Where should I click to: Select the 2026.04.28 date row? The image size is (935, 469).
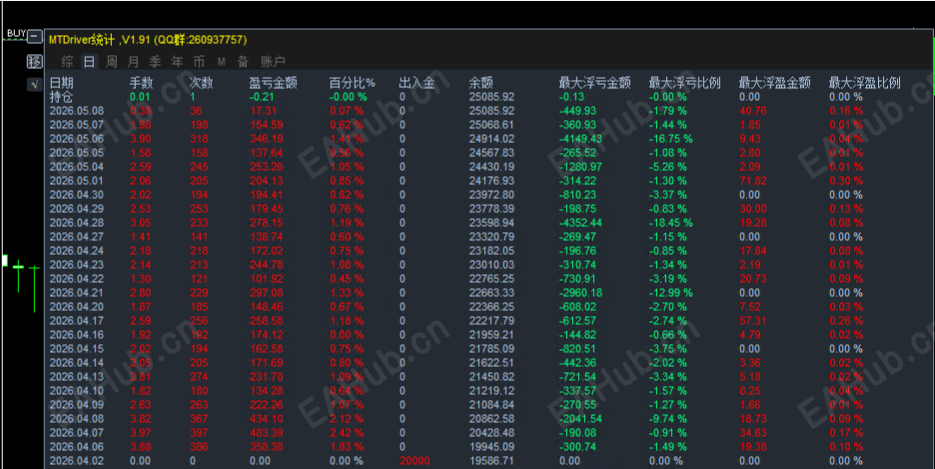76,223
